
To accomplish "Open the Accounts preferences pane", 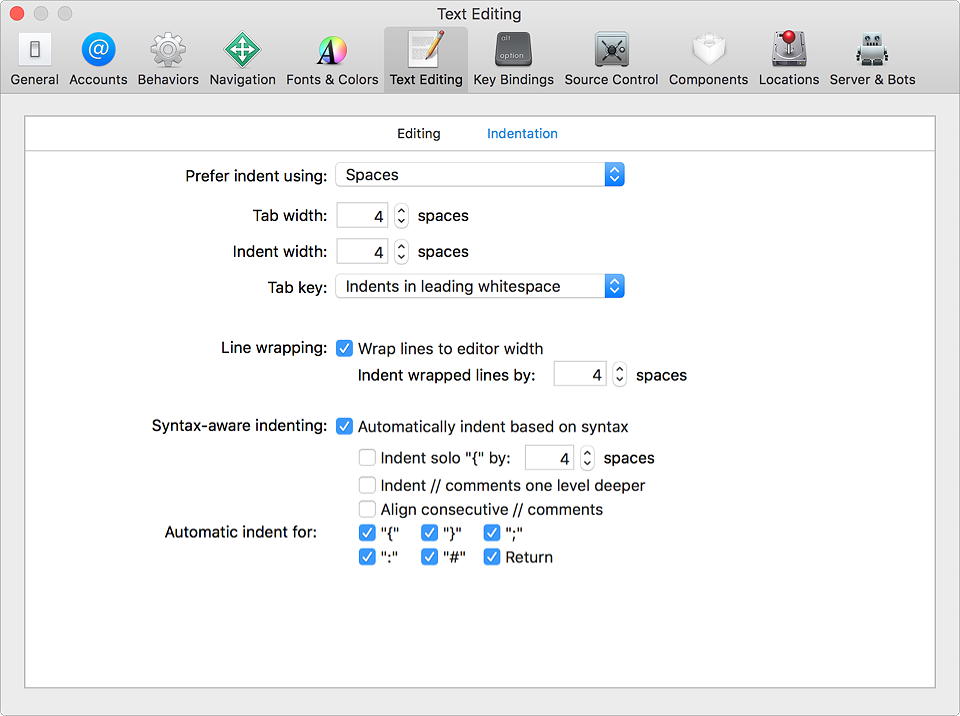I will point(98,59).
